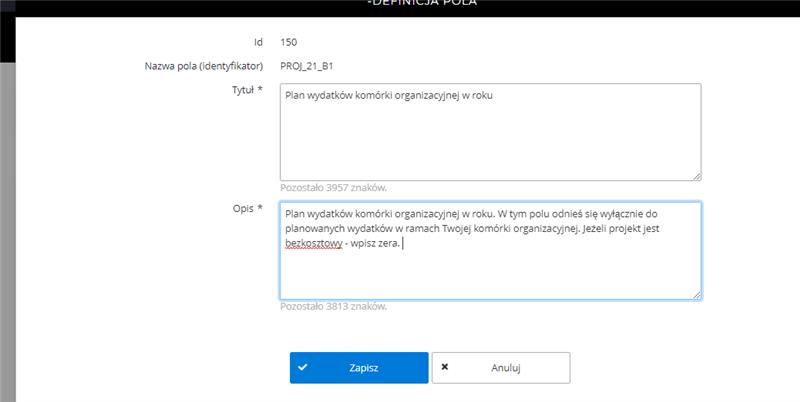Viewport: 800px width, 402px height.
Task: Click the "Definicja pola" dialog header title
Action: pyautogui.click(x=420, y=3)
